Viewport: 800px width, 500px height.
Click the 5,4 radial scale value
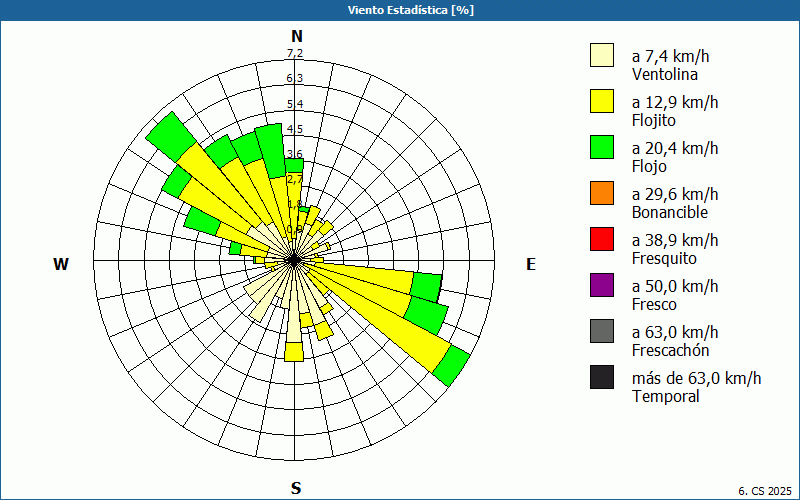click(295, 104)
